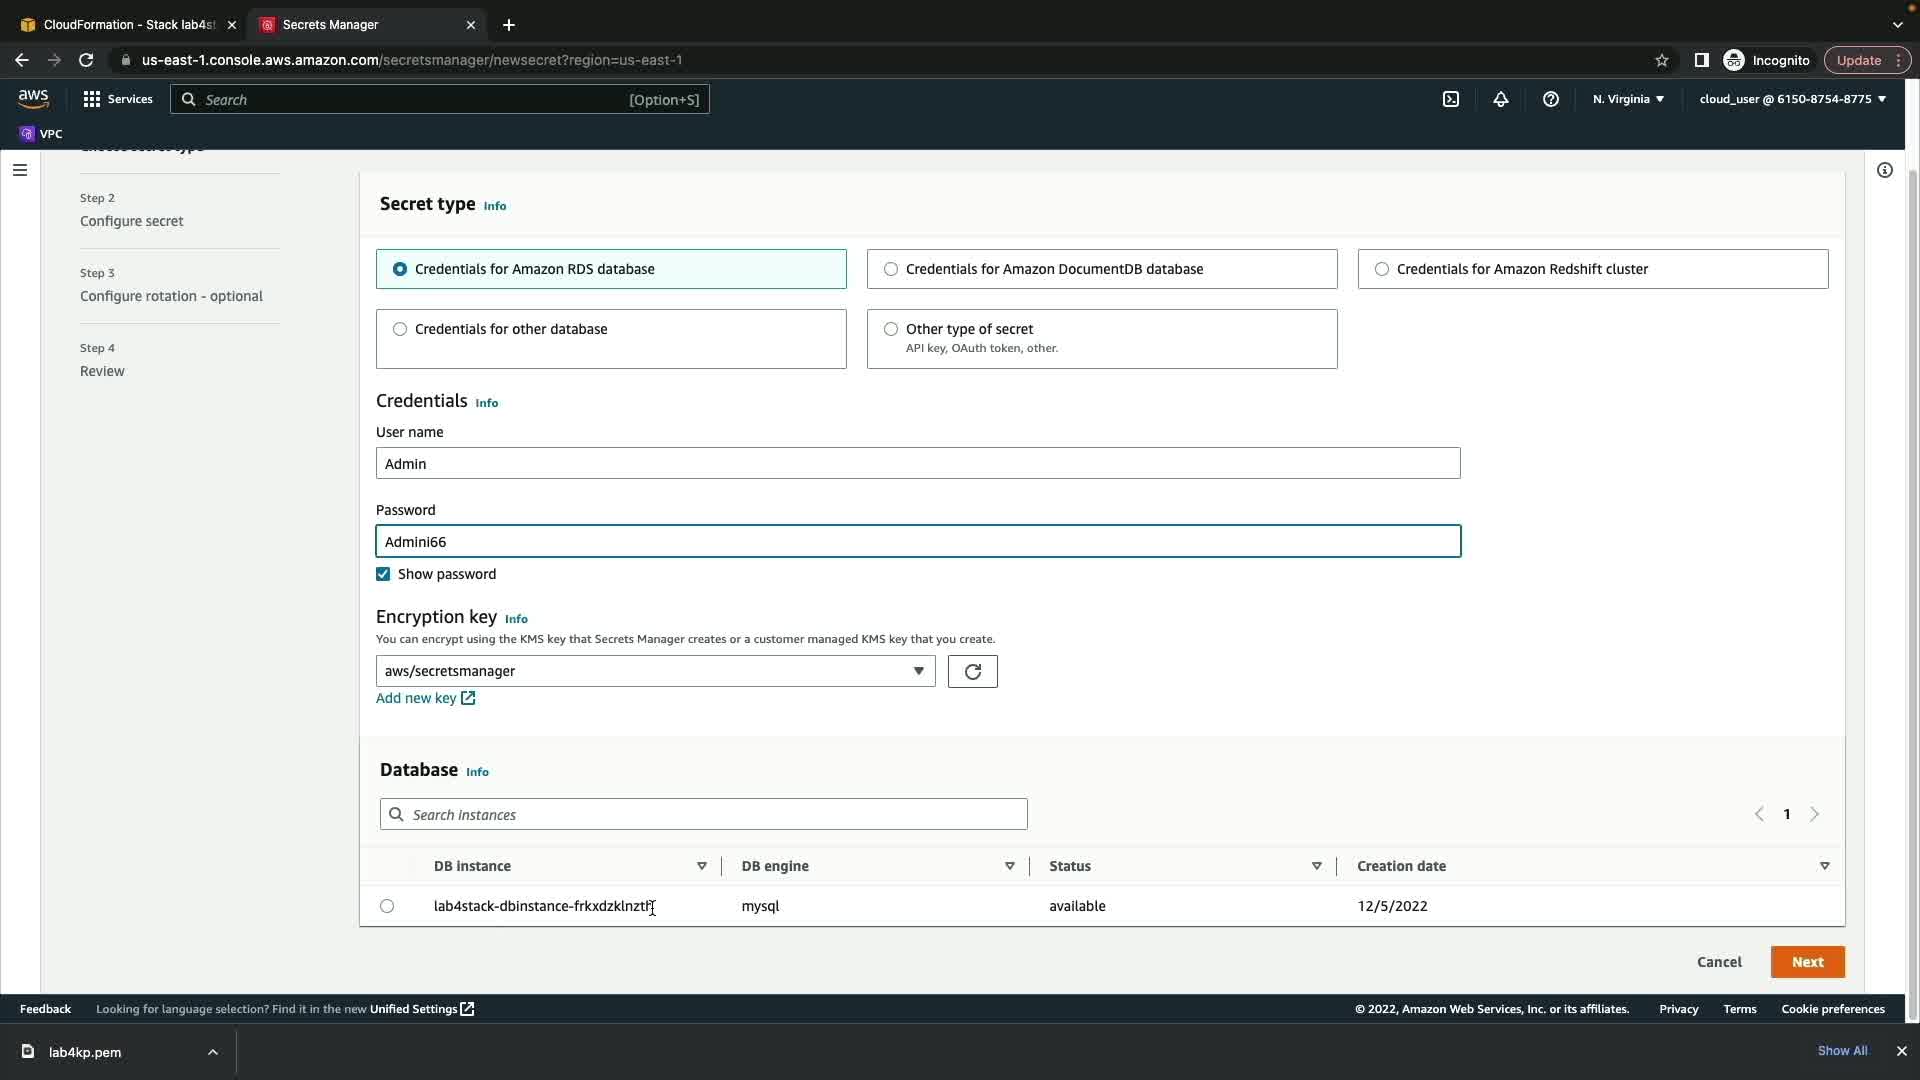The height and width of the screenshot is (1080, 1920).
Task: Select Credentials for Amazon Redshift cluster
Action: (1382, 269)
